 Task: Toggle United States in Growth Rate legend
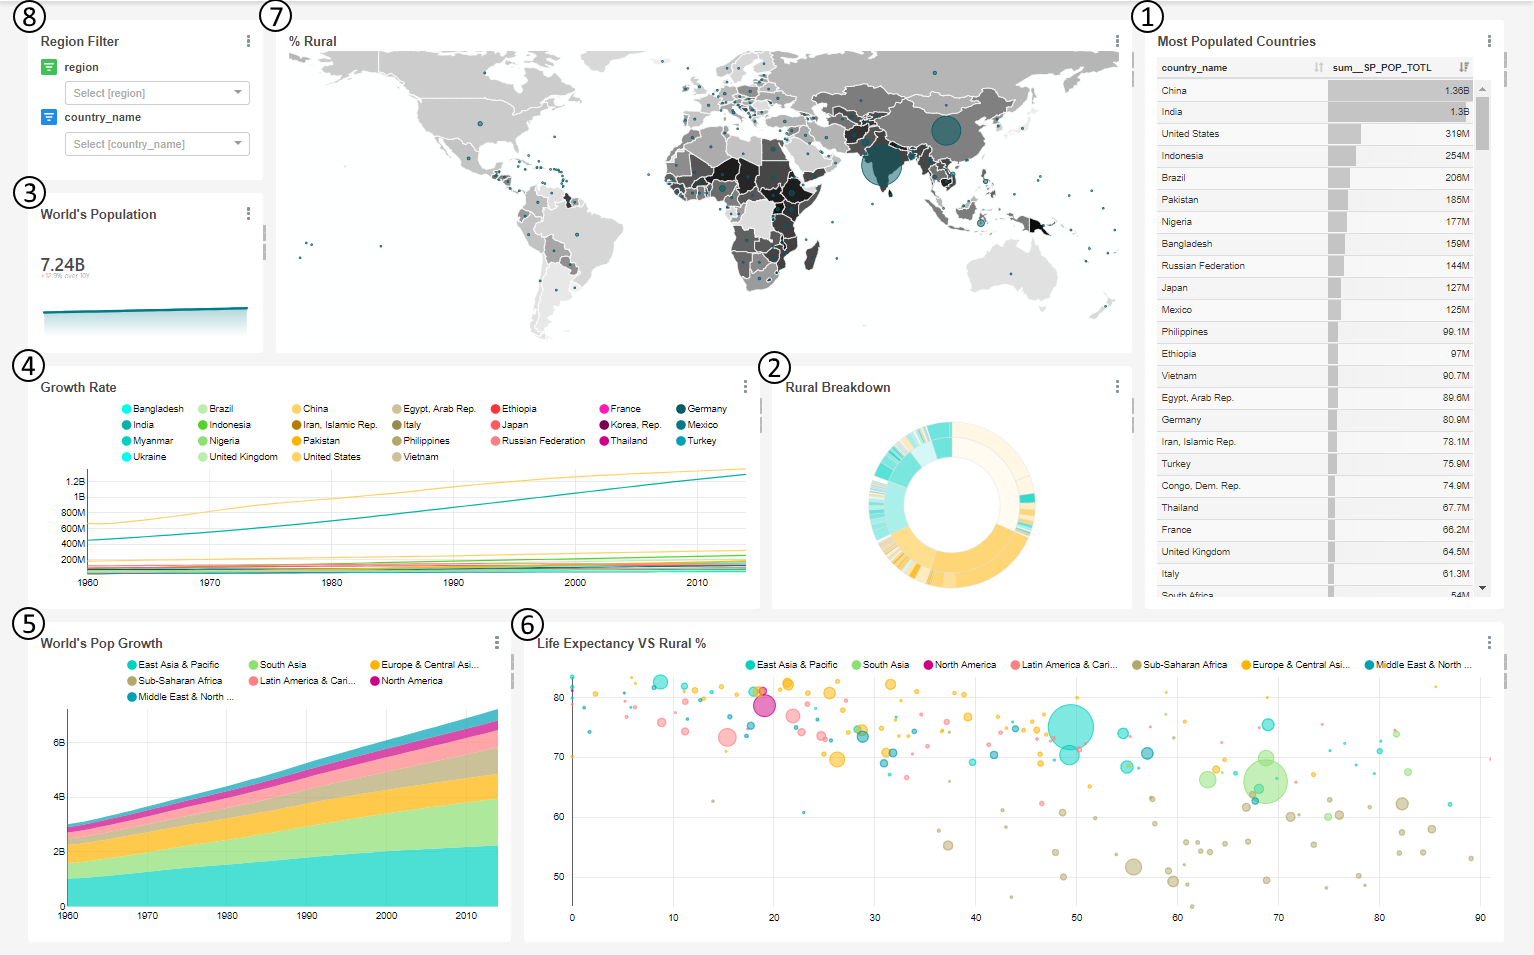coord(326,457)
